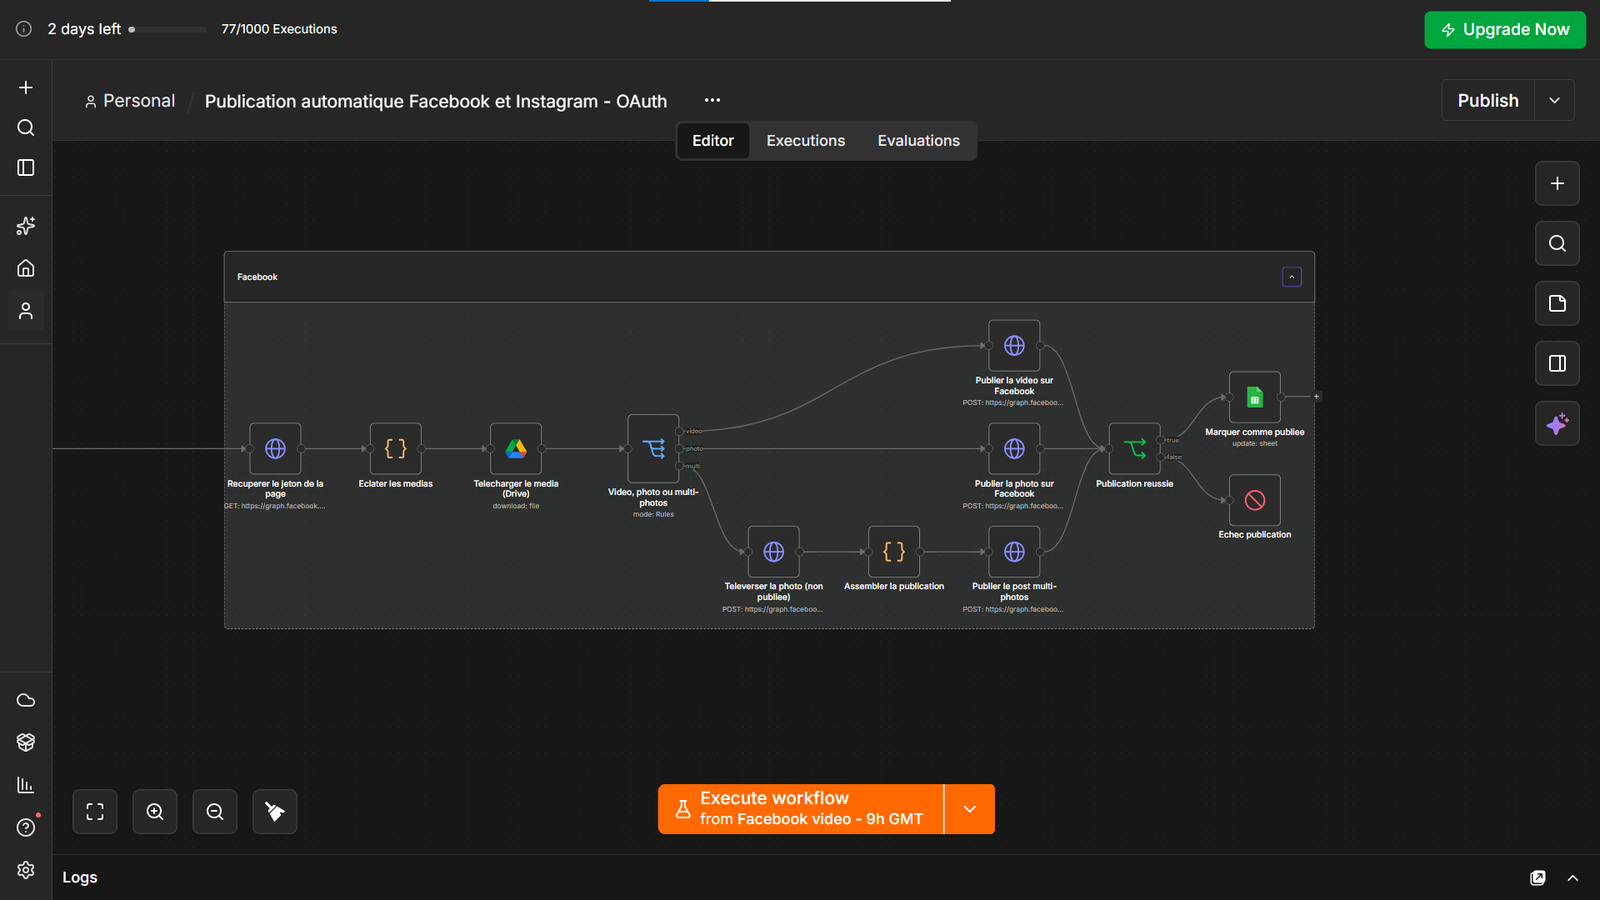Screen dimensions: 1600x900
Task: Select 'Publier le post multi-photos' node
Action: click(1014, 552)
